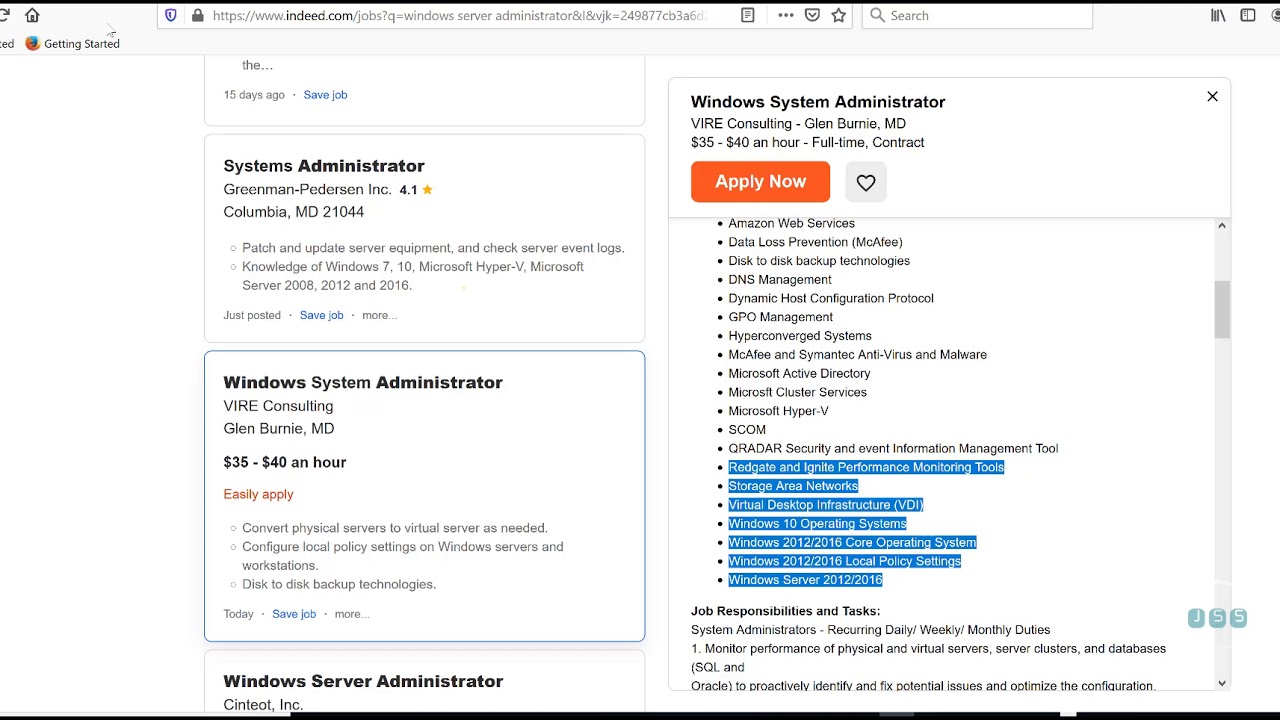Viewport: 1280px width, 720px height.
Task: Click highlighted 'Virtual Desktop Infrastructure (VDI)' item
Action: [825, 505]
